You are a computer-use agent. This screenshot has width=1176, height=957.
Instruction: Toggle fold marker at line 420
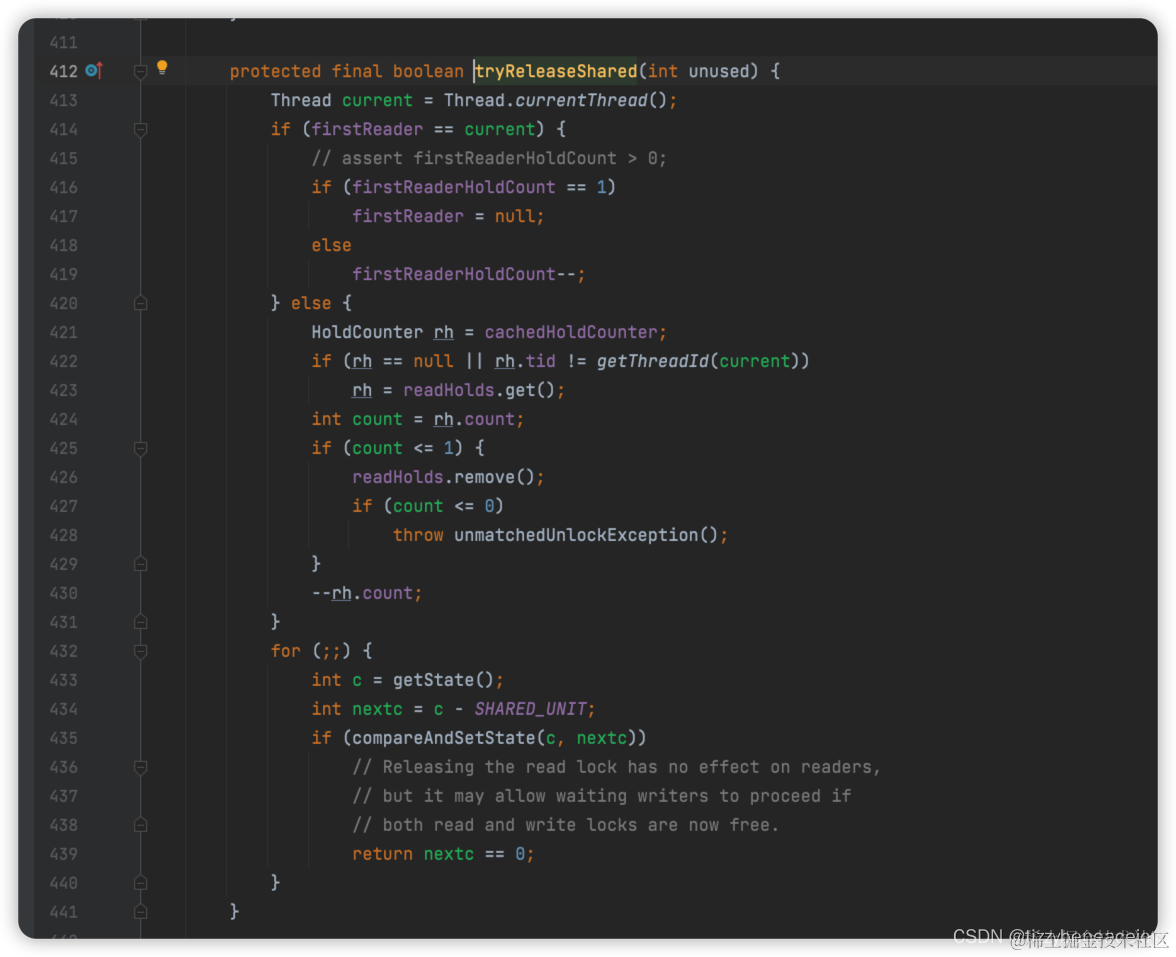140,303
